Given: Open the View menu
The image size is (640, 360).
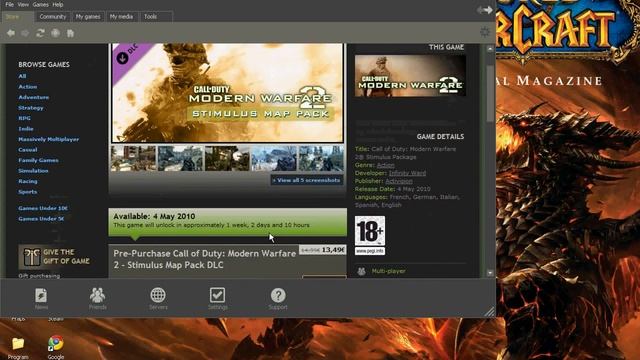Looking at the screenshot, I should pos(23,4).
